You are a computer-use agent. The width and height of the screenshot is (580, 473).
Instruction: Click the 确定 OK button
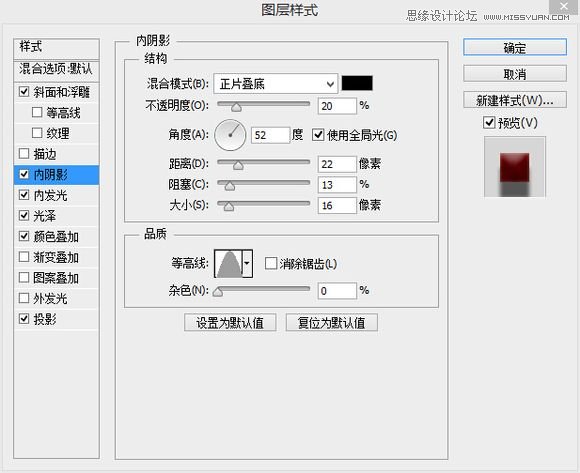point(515,47)
